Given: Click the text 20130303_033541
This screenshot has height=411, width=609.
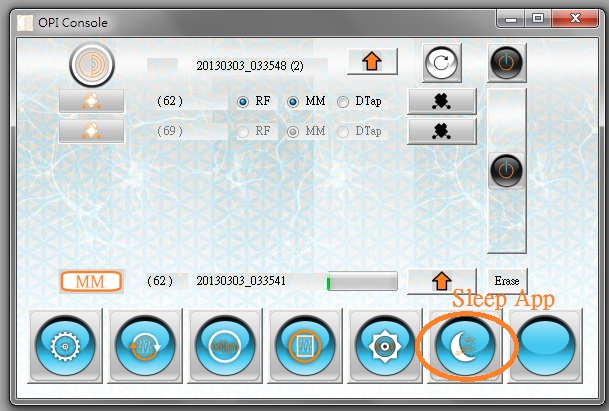Looking at the screenshot, I should [241, 281].
